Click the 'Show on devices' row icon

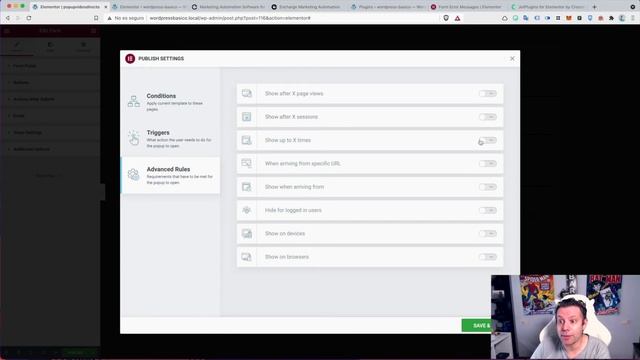pyautogui.click(x=247, y=233)
